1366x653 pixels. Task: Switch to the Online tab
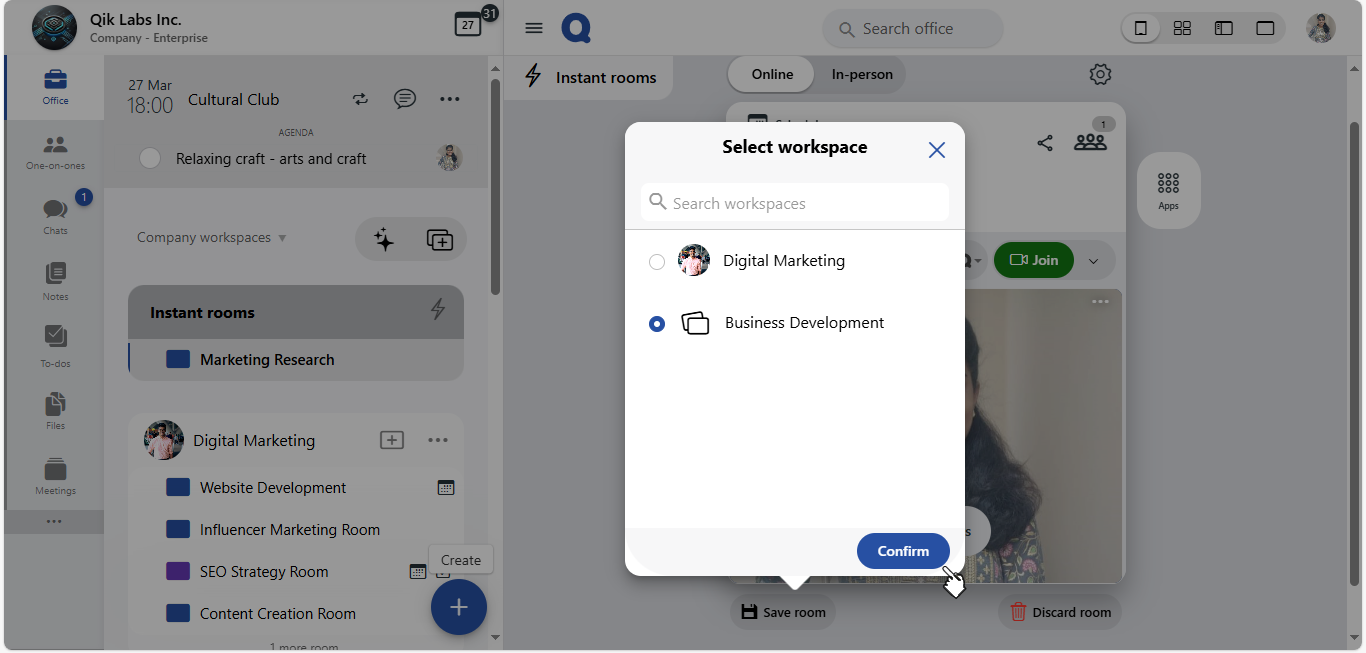click(772, 74)
